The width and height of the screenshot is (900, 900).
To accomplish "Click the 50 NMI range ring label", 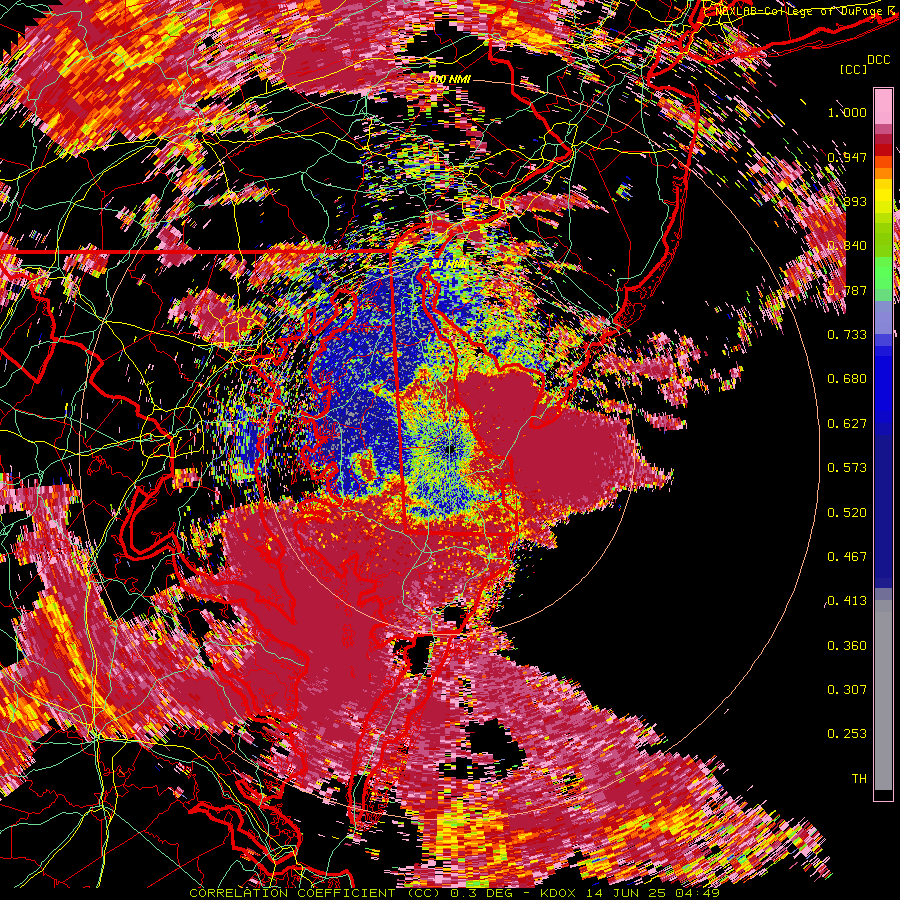I will [x=451, y=264].
